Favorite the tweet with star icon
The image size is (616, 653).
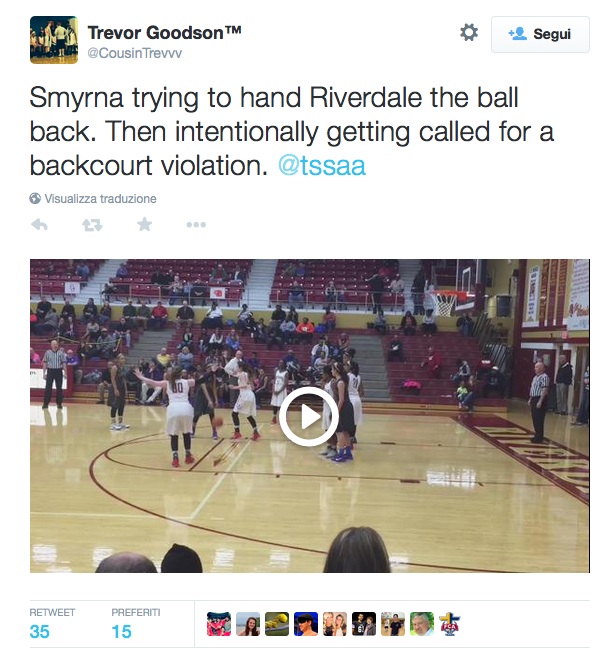[x=145, y=224]
